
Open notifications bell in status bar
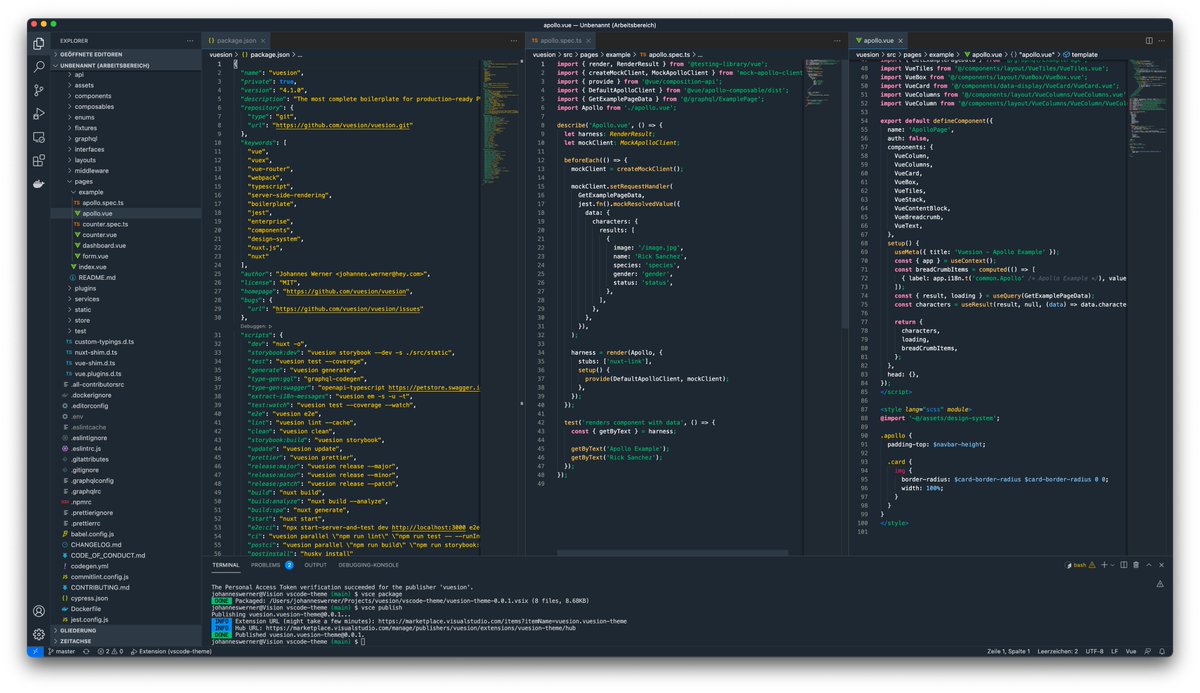click(x=1163, y=651)
